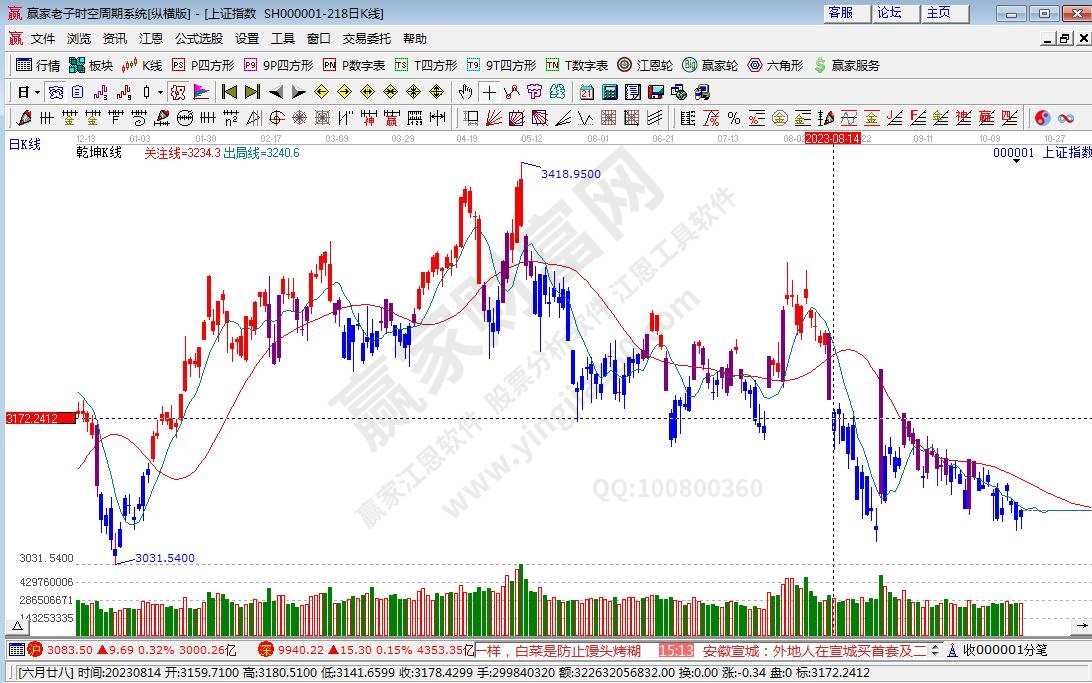Open the 公式选股 menu
This screenshot has width=1092, height=683.
199,39
